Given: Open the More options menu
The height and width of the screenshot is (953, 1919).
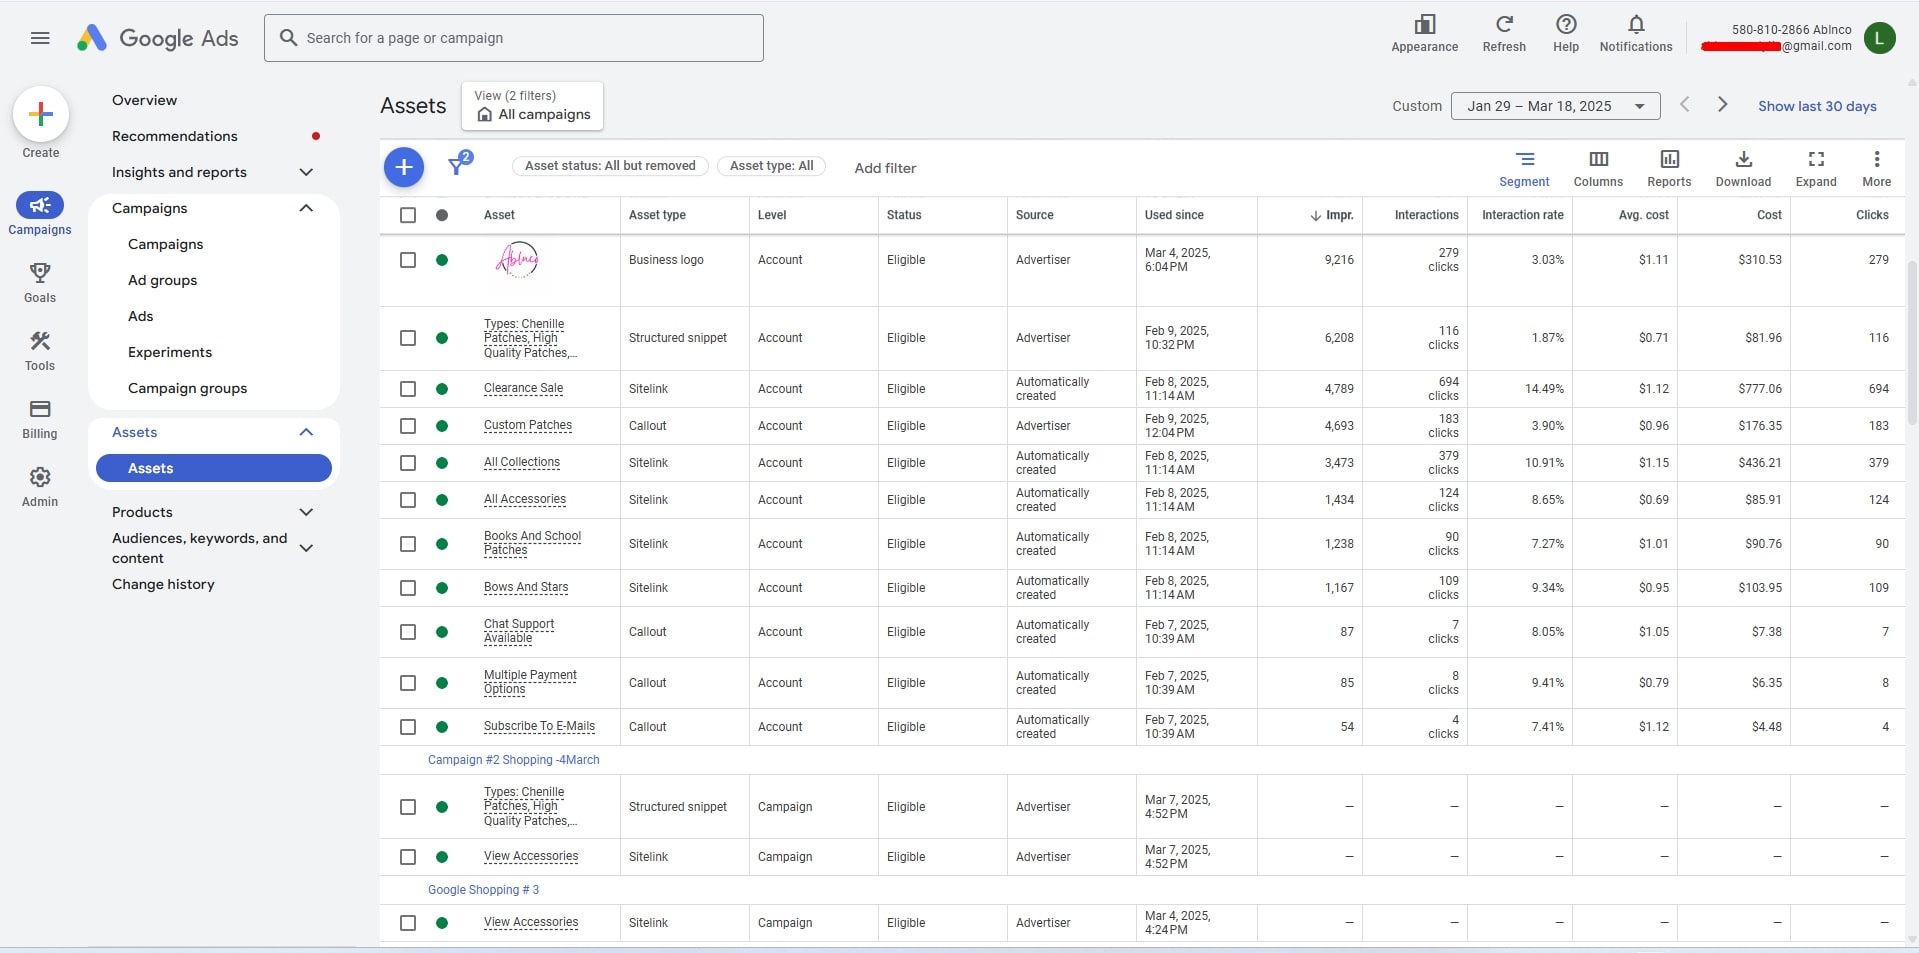Looking at the screenshot, I should (x=1876, y=168).
